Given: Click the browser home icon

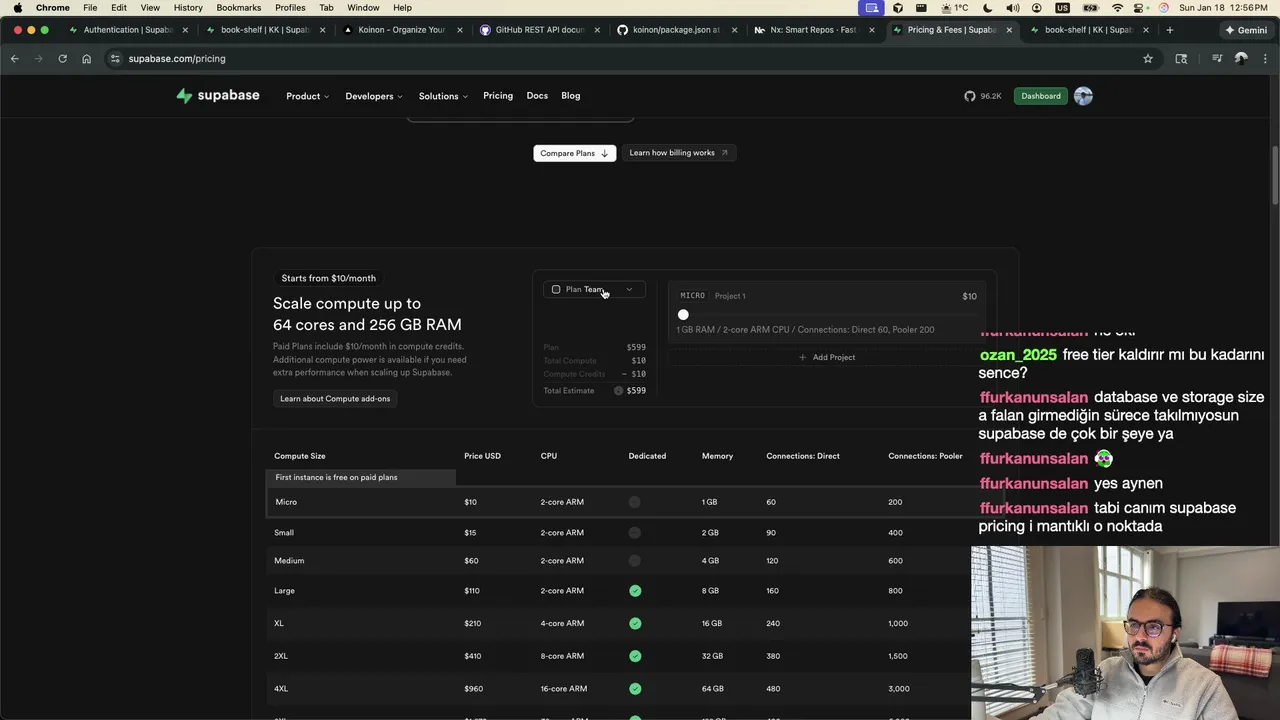Looking at the screenshot, I should tap(86, 59).
